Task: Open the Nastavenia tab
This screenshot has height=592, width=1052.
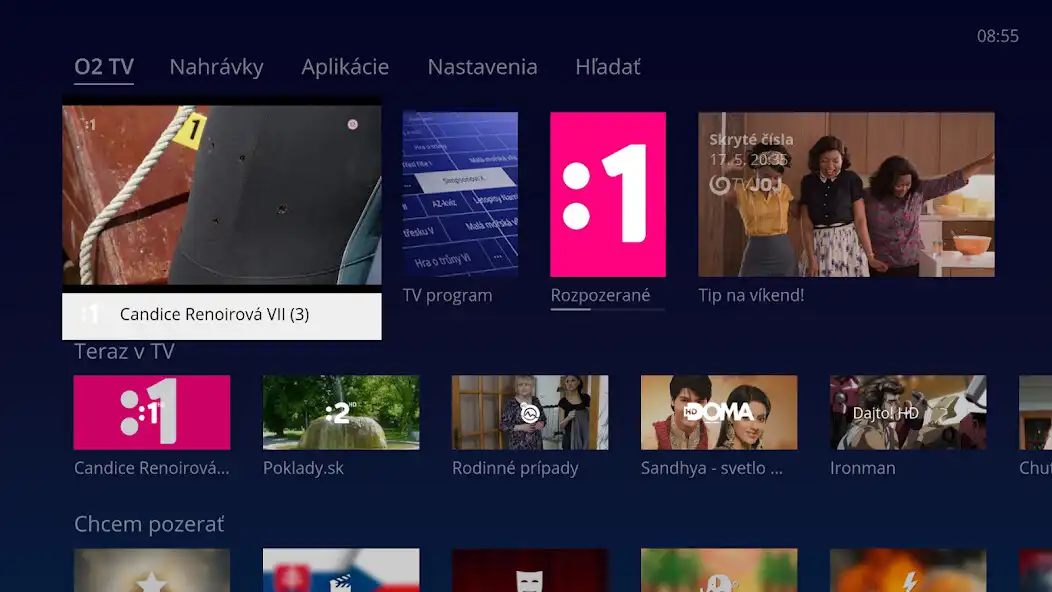Action: click(482, 67)
